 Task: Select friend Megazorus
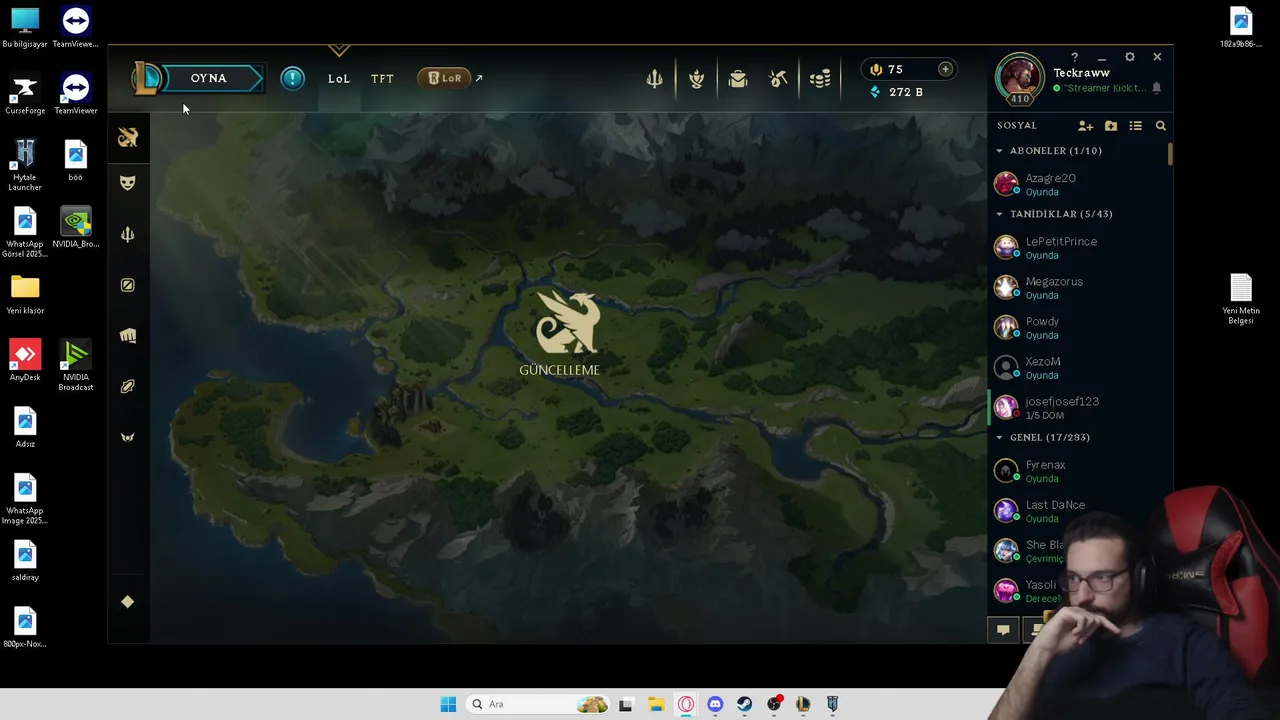click(x=1078, y=287)
